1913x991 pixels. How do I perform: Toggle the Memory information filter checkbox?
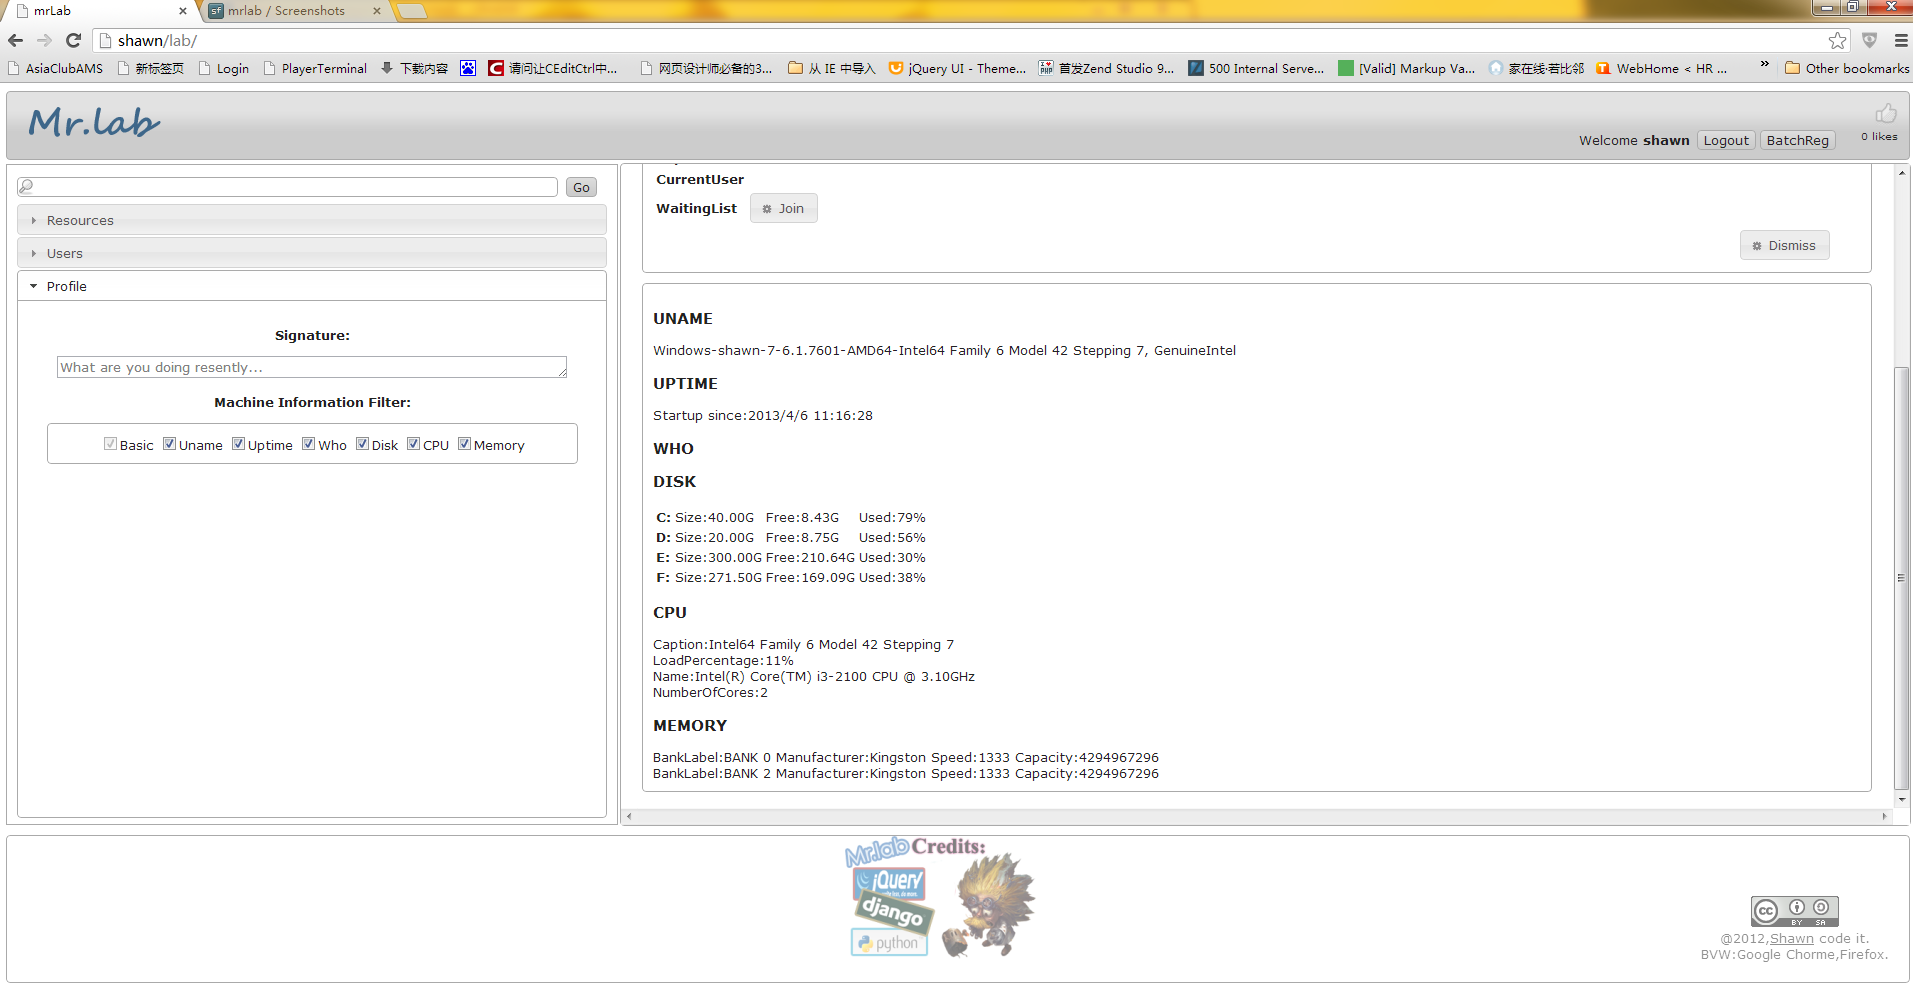pos(464,443)
